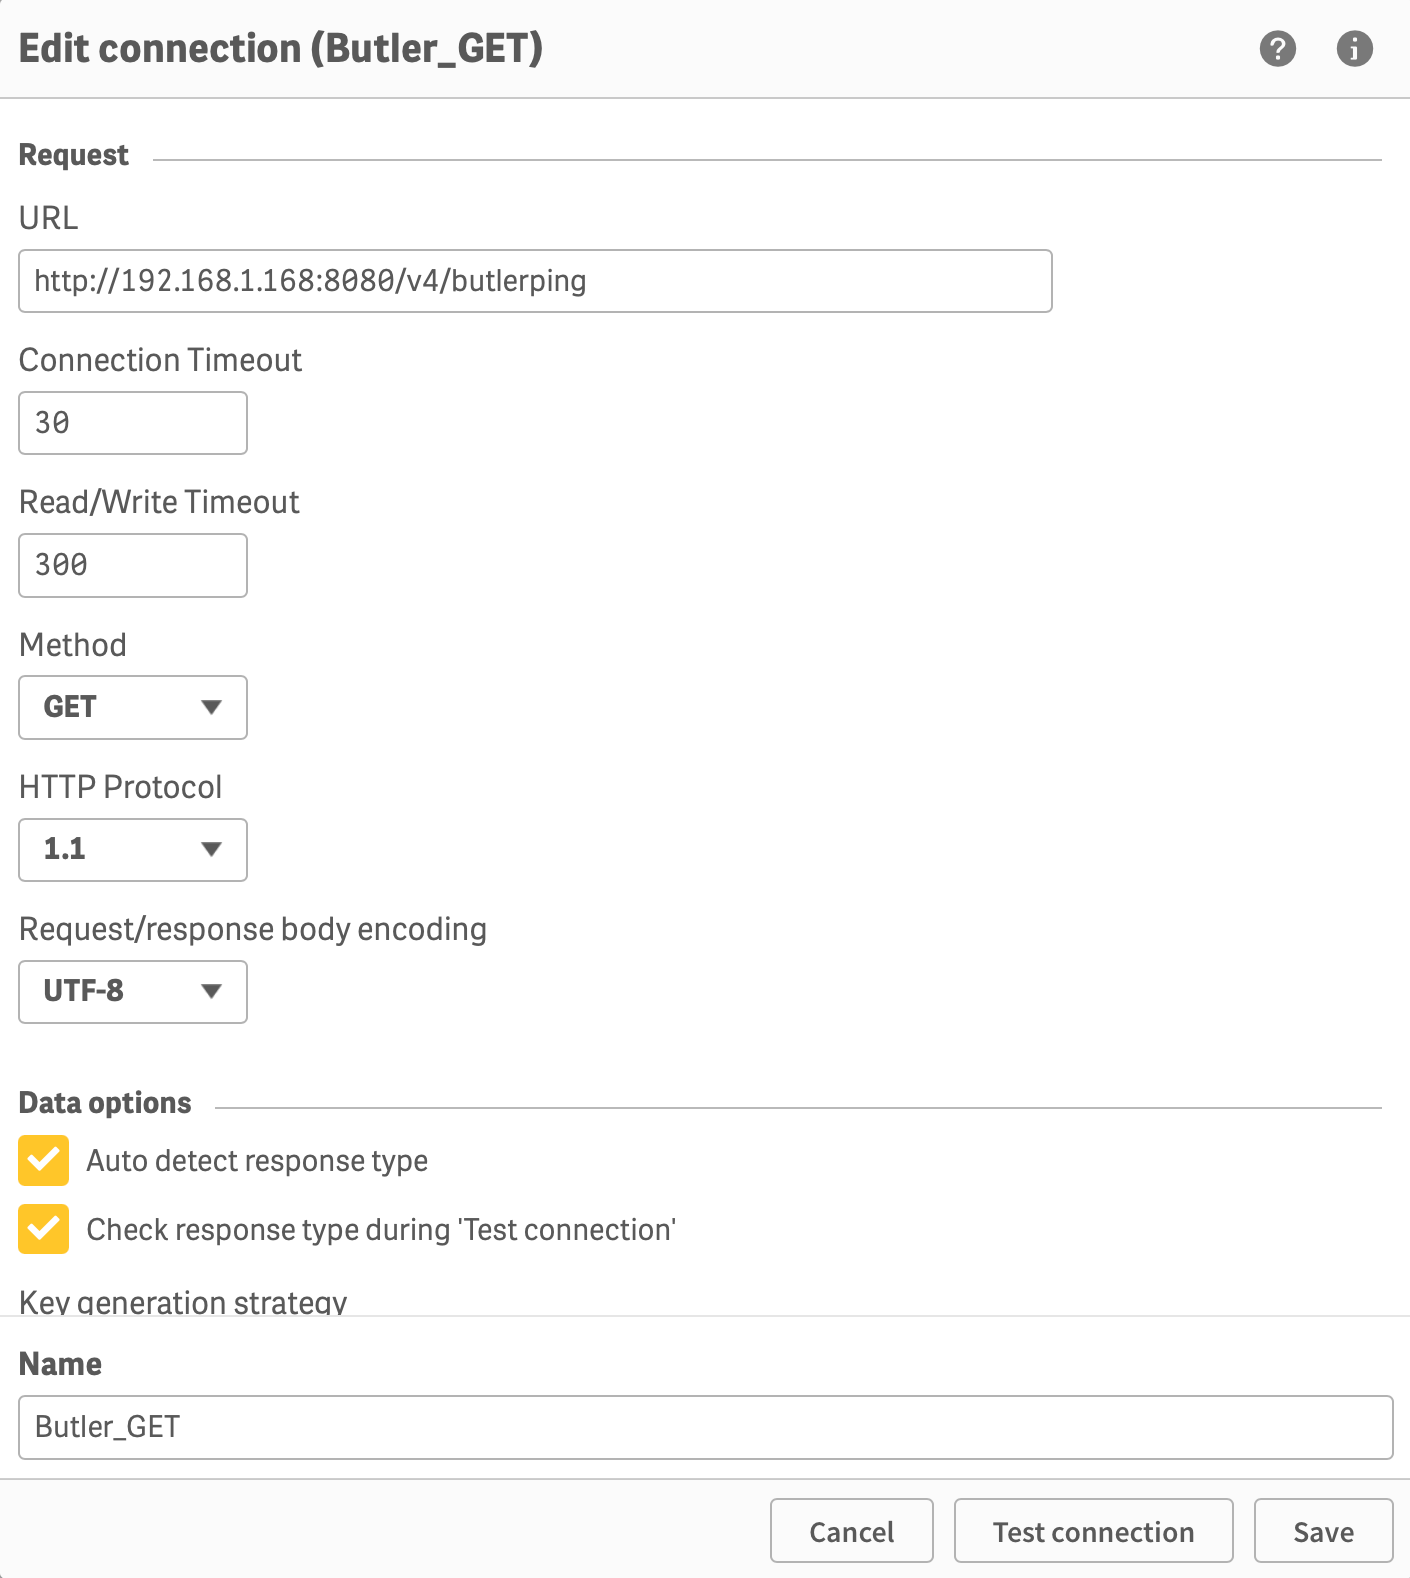Edit the Name field containing Butler_GET
1410x1578 pixels.
[x=705, y=1427]
